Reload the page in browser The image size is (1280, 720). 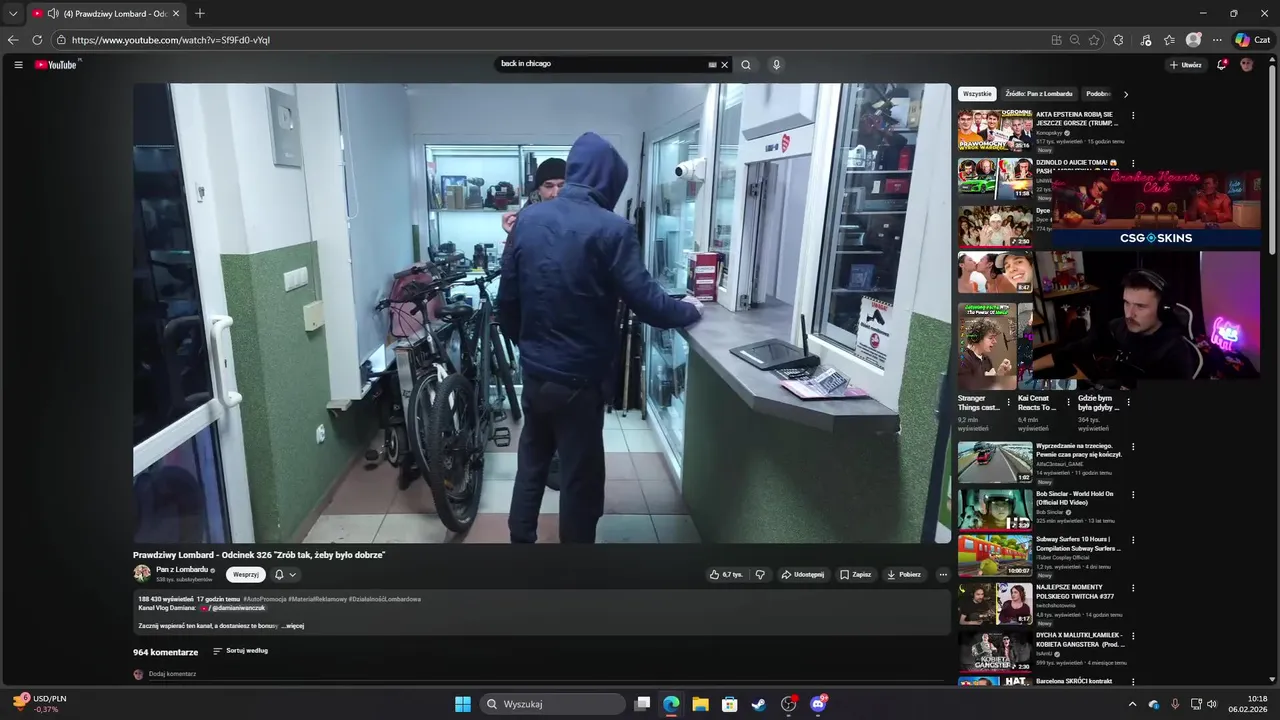point(37,40)
